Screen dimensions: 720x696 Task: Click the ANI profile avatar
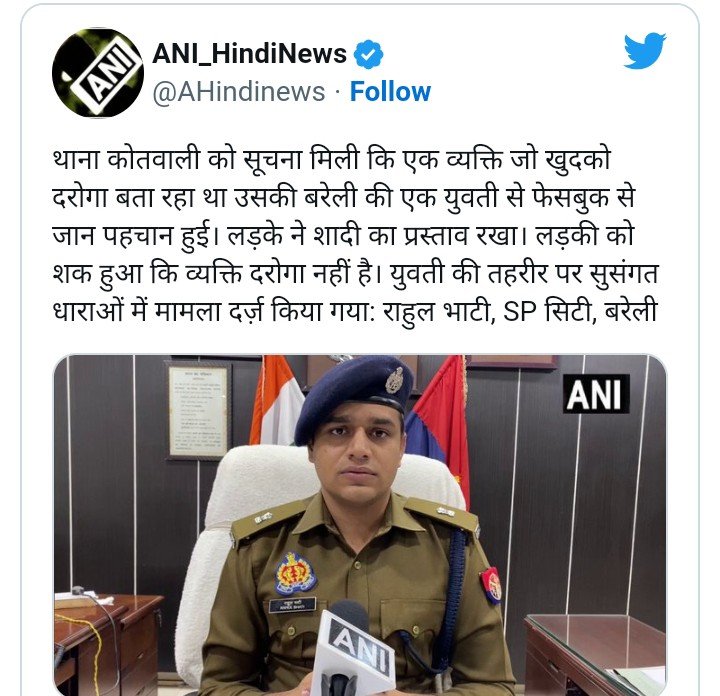click(98, 73)
